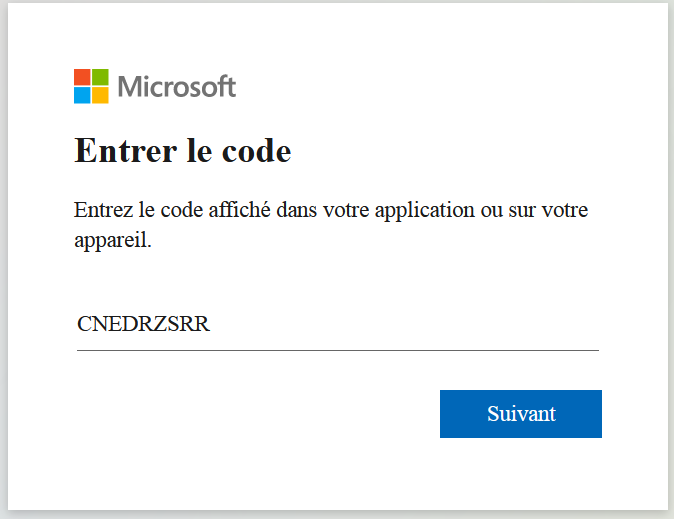Click the "Entrer le code" heading
674x519 pixels.
[x=183, y=151]
